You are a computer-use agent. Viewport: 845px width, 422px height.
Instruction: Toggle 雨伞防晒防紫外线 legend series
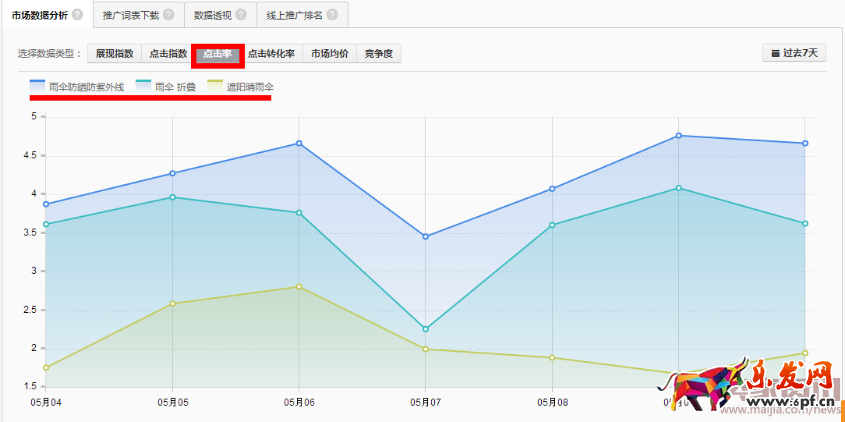point(76,87)
